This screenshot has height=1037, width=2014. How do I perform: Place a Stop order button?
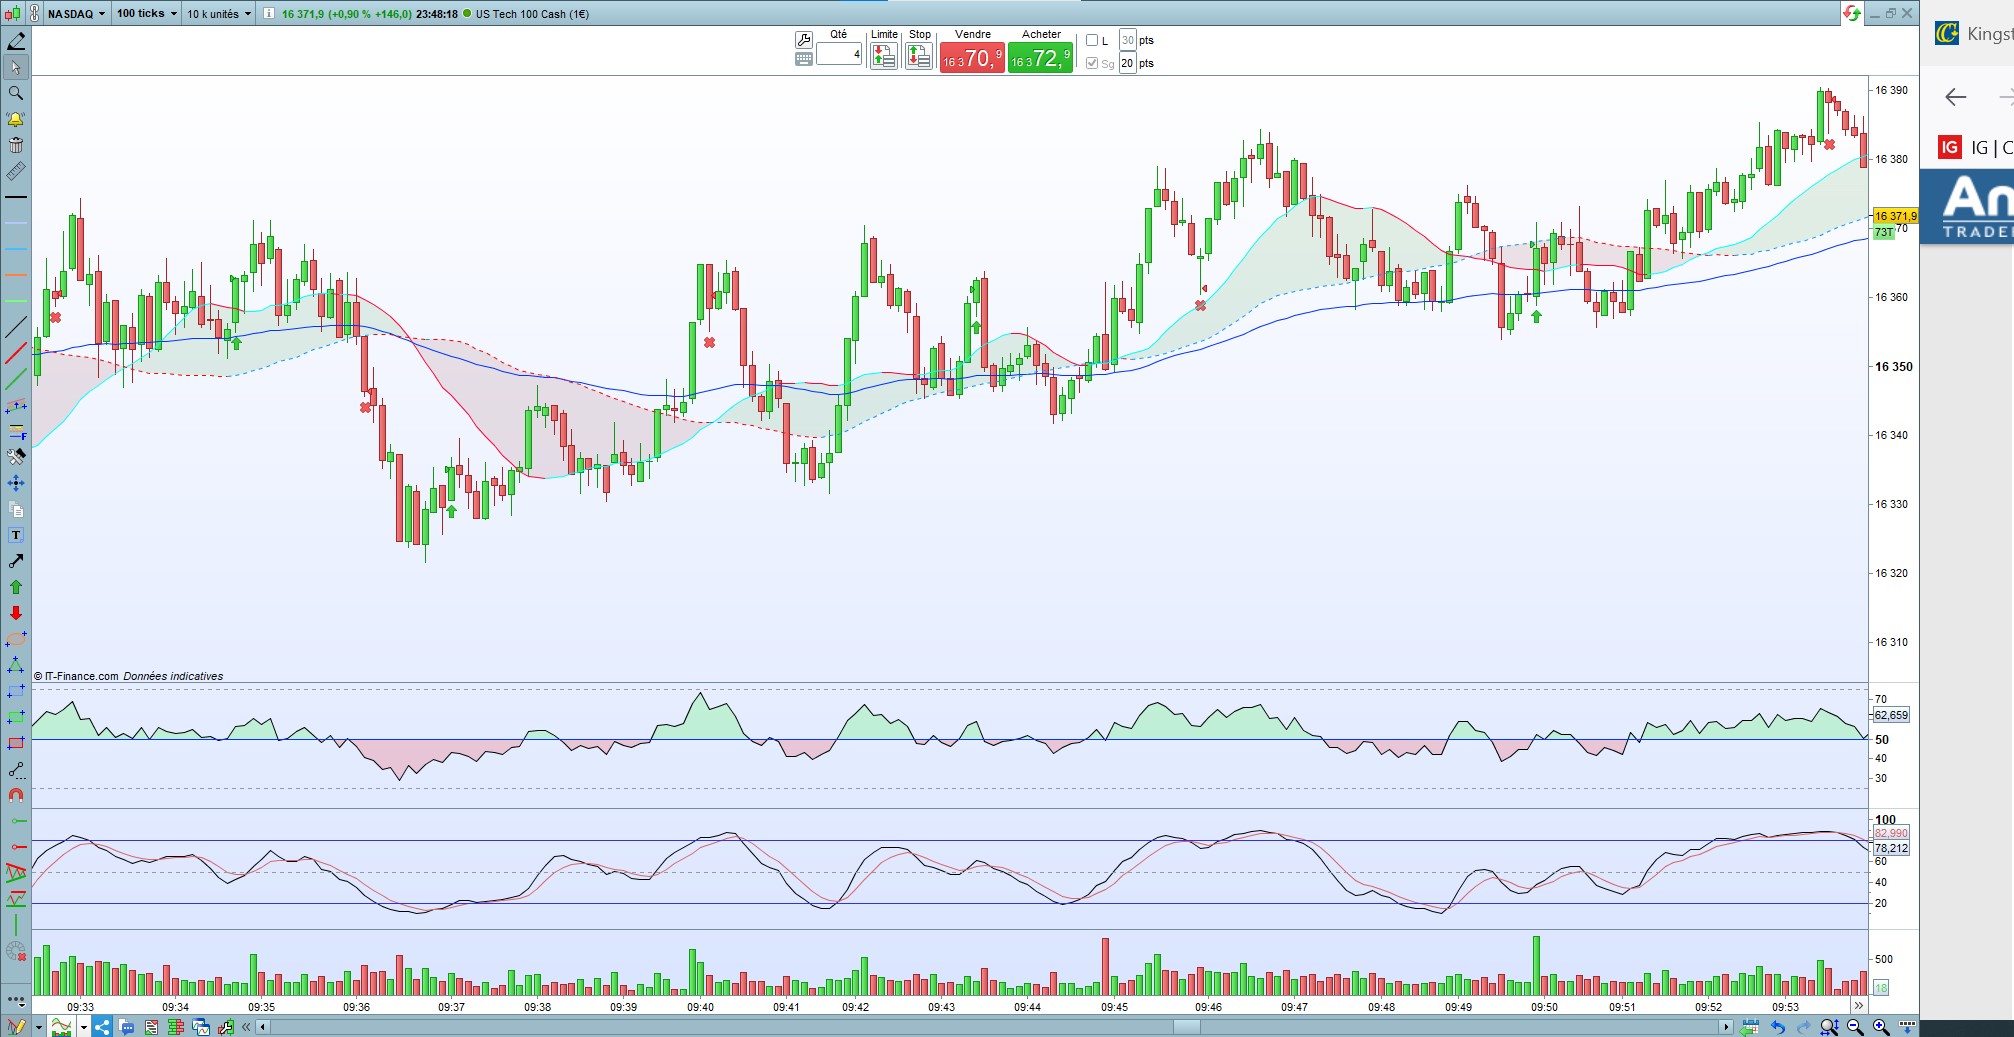tap(919, 56)
